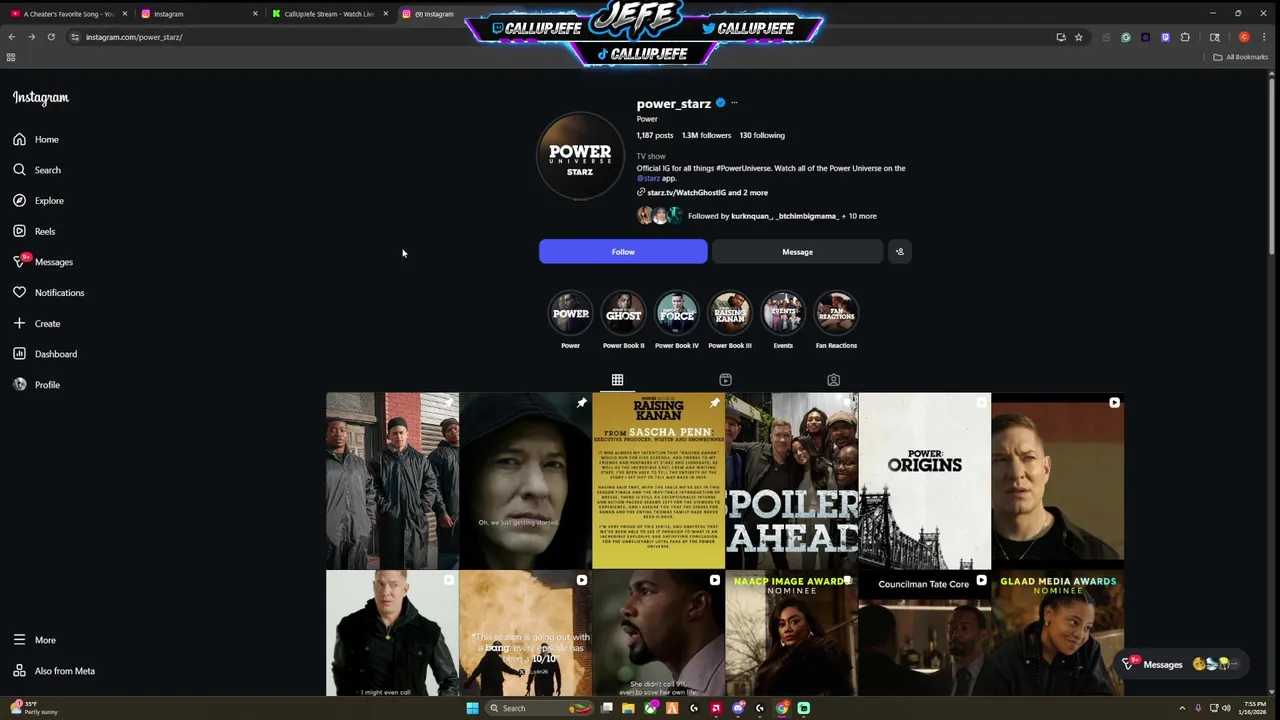Screen dimensions: 1280x720
Task: Open Instagram Home in sidebar
Action: 36,139
